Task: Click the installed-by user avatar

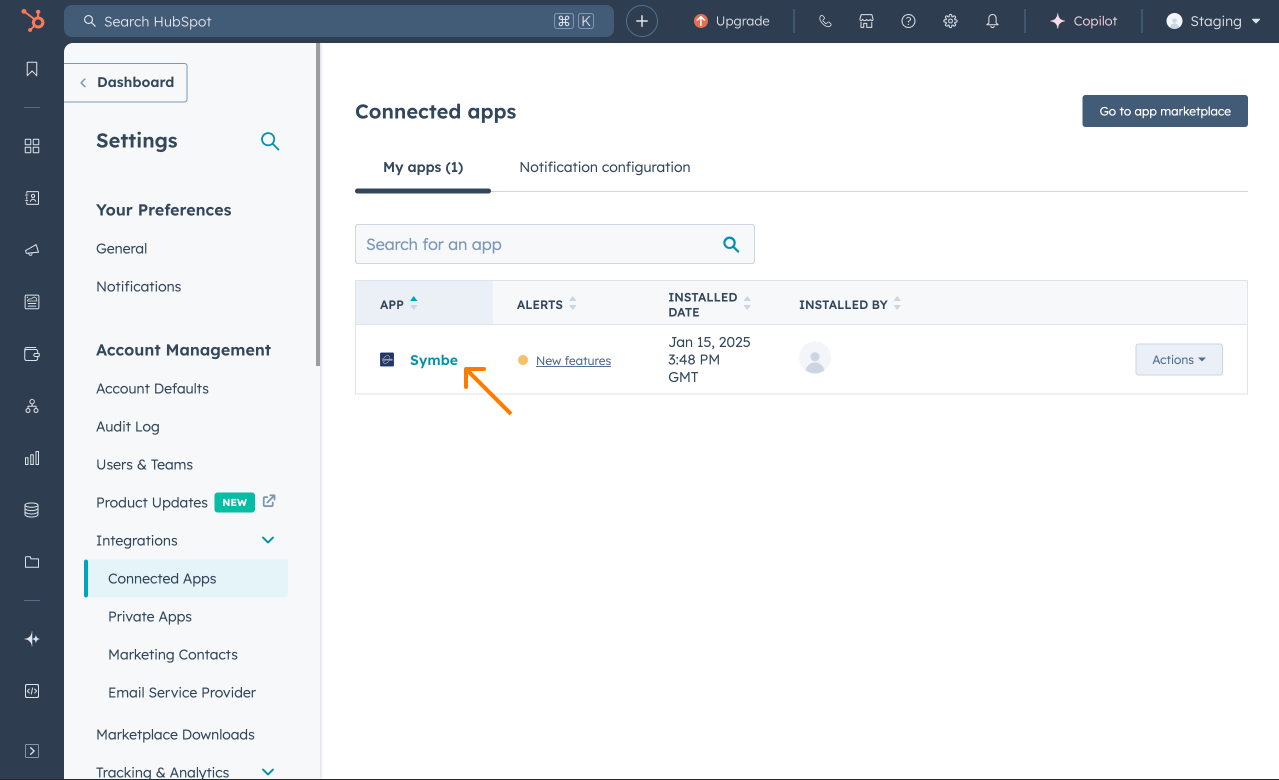Action: pos(815,358)
